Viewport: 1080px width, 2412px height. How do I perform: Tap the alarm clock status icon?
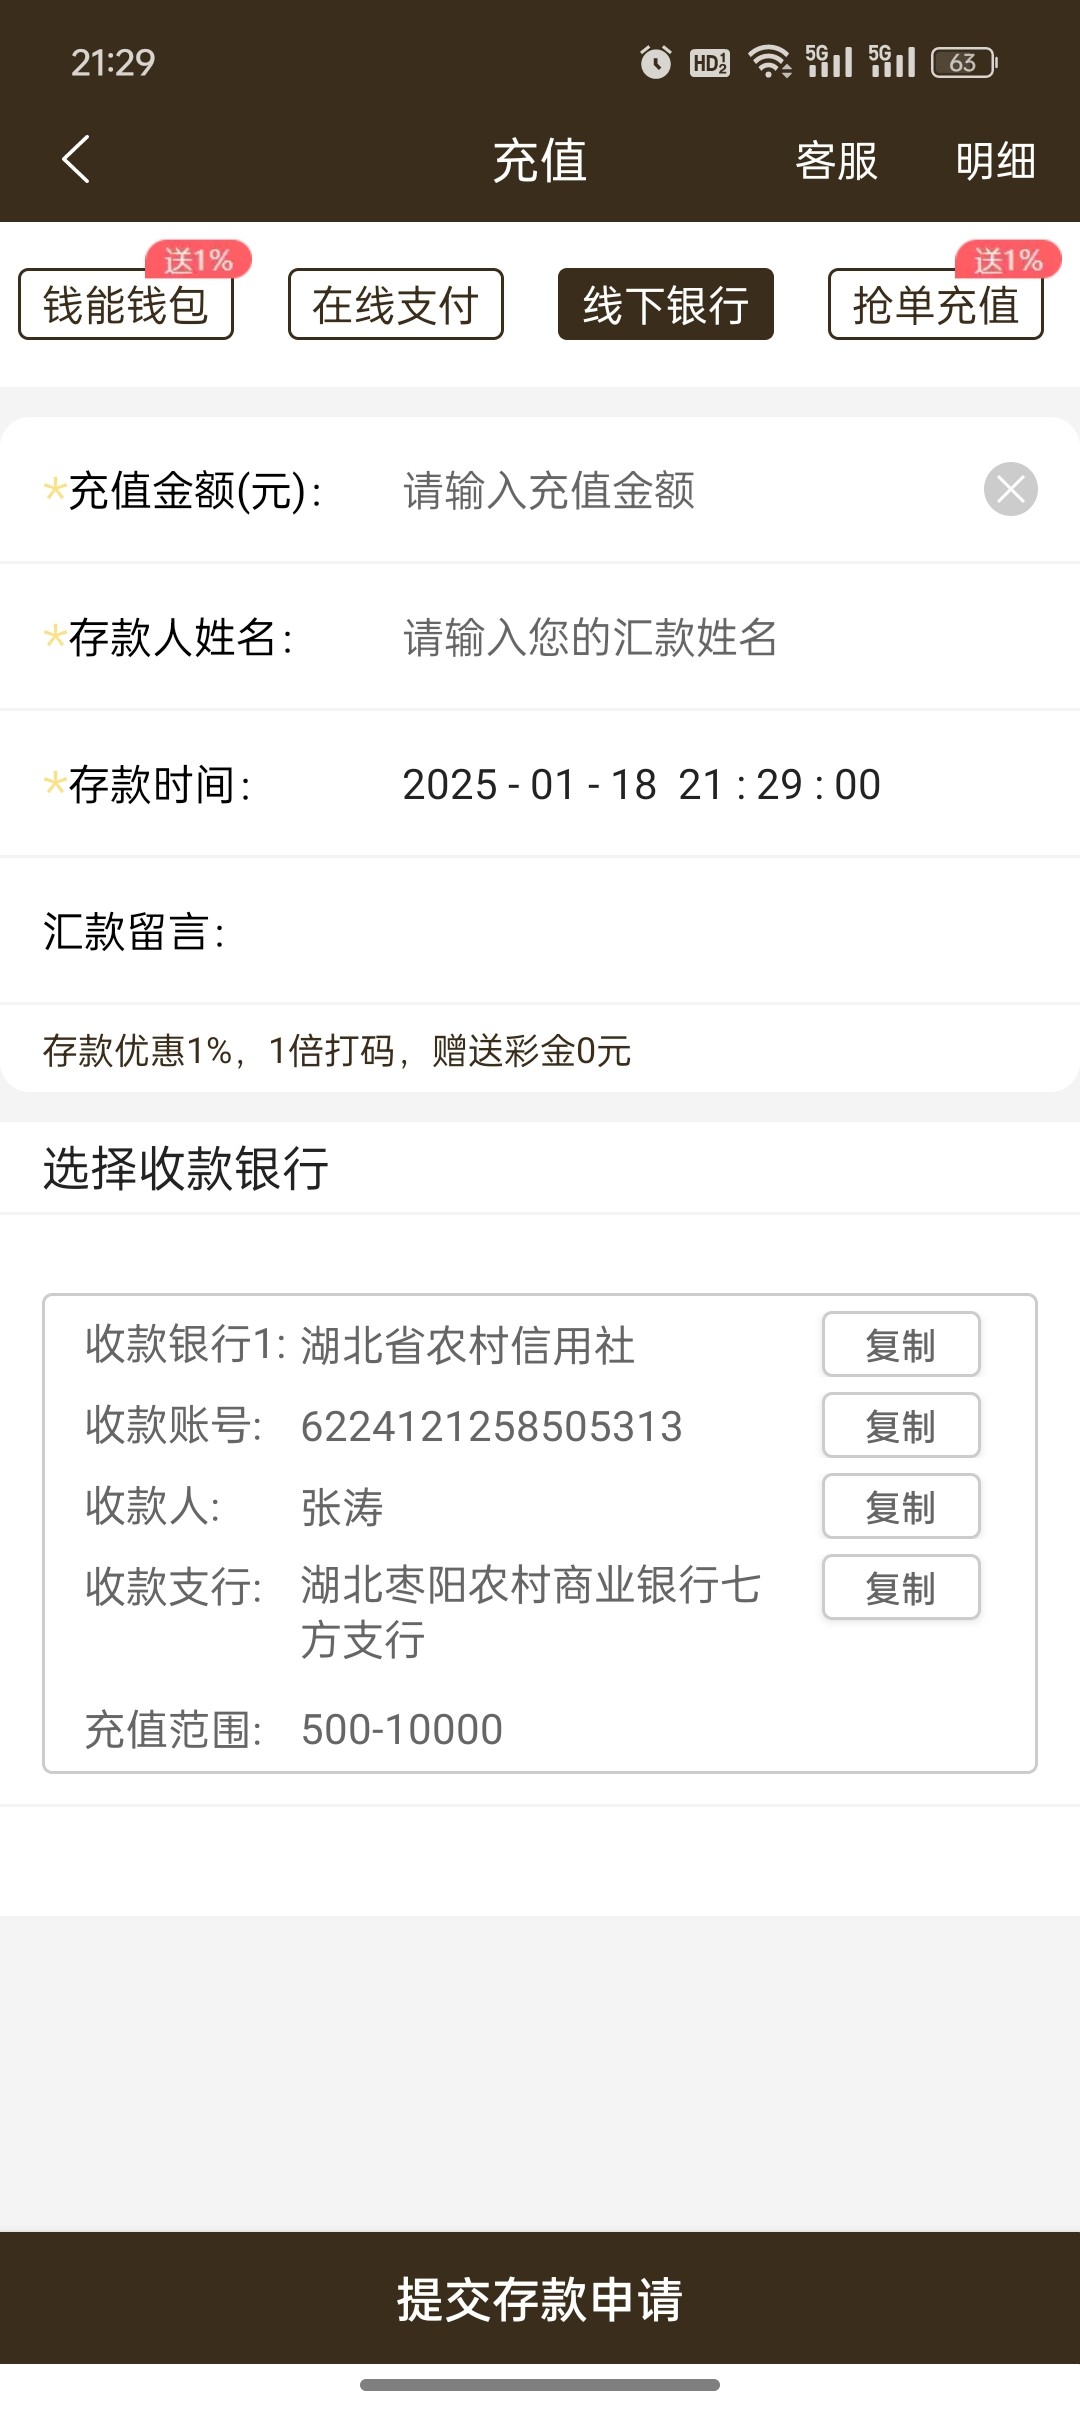656,63
